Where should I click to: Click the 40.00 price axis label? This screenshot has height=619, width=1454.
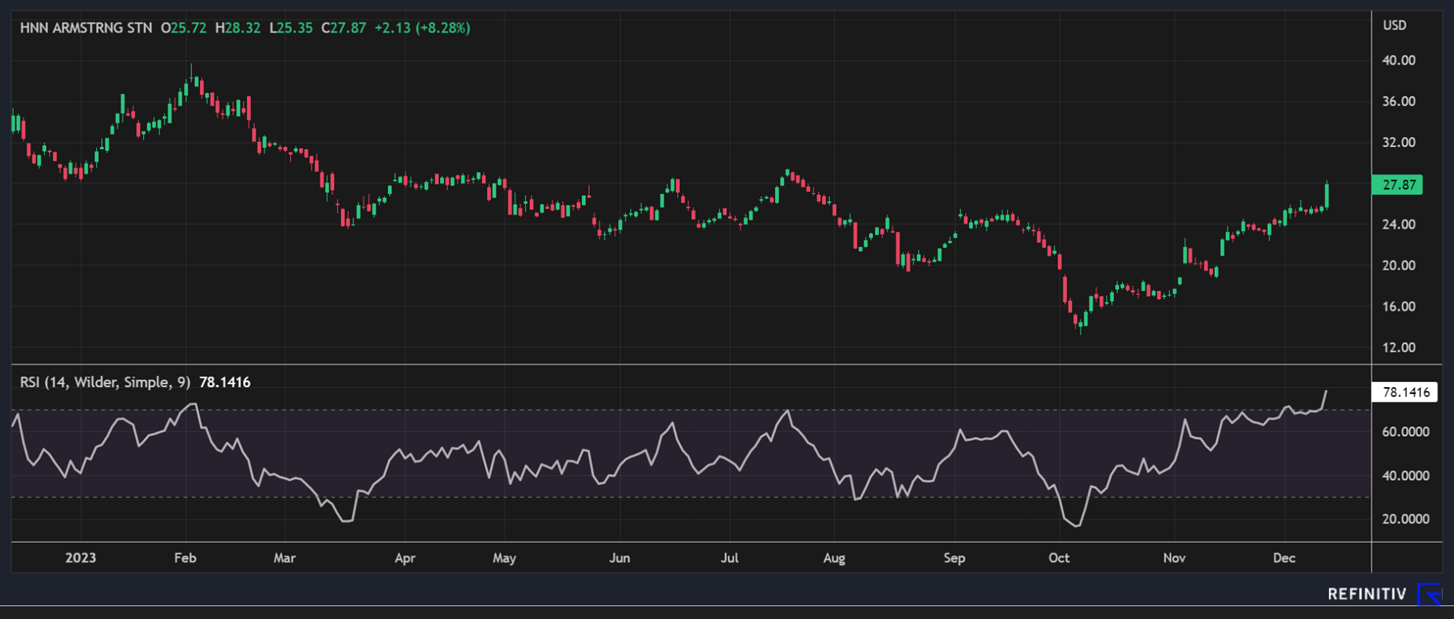(1398, 60)
